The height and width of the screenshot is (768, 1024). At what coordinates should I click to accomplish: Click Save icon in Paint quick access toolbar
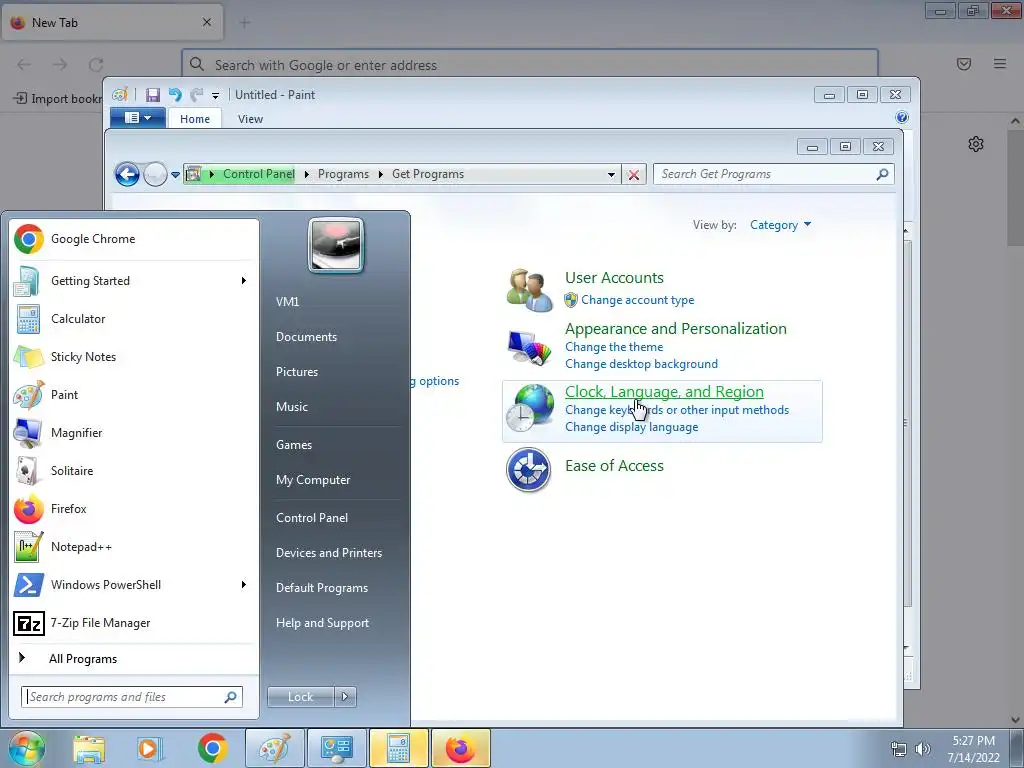tap(152, 95)
